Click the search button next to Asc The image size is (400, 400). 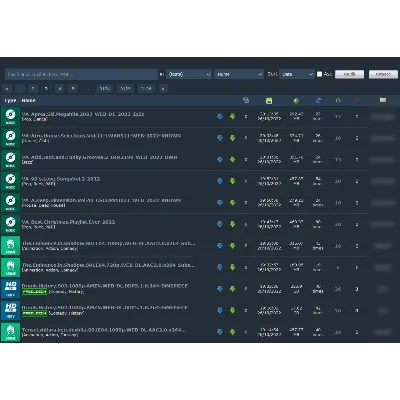tap(349, 74)
